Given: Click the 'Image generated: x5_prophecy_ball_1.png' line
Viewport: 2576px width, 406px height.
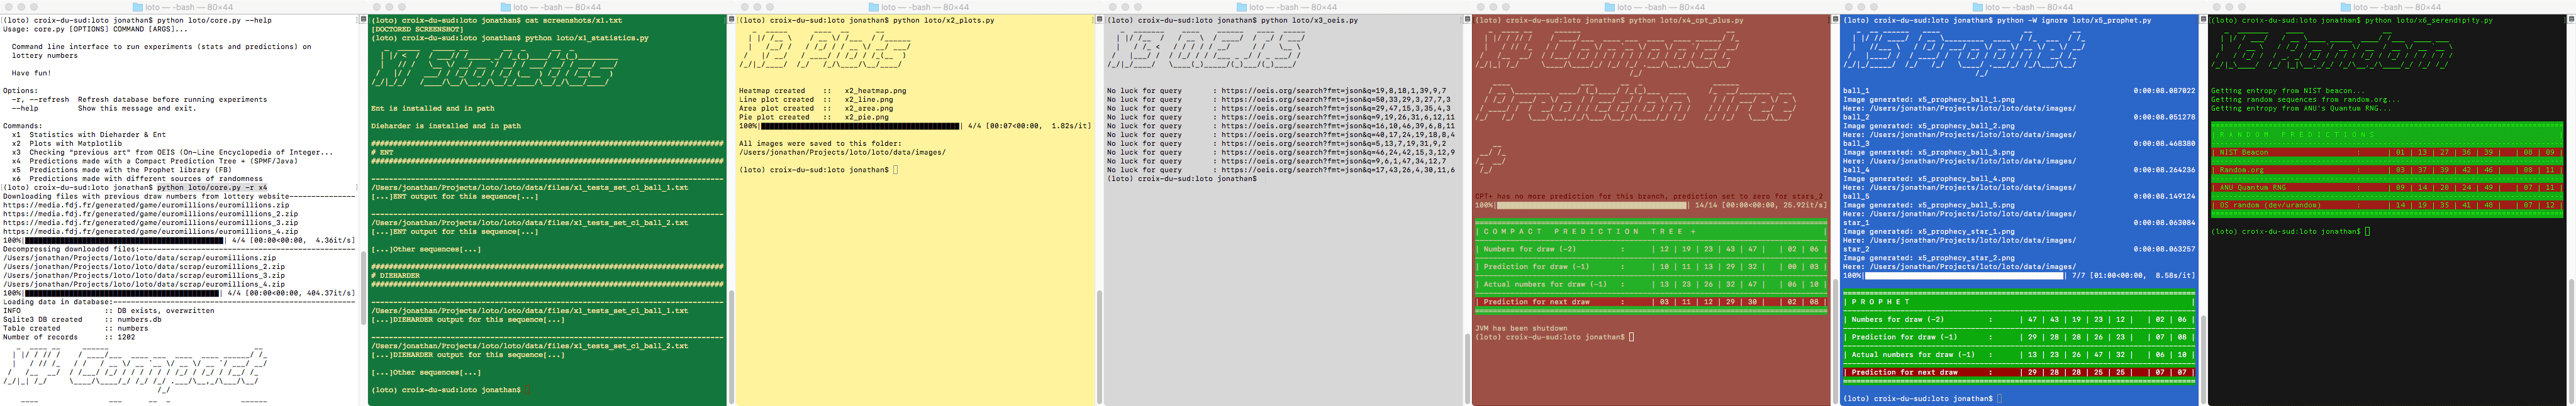Looking at the screenshot, I should (1929, 99).
